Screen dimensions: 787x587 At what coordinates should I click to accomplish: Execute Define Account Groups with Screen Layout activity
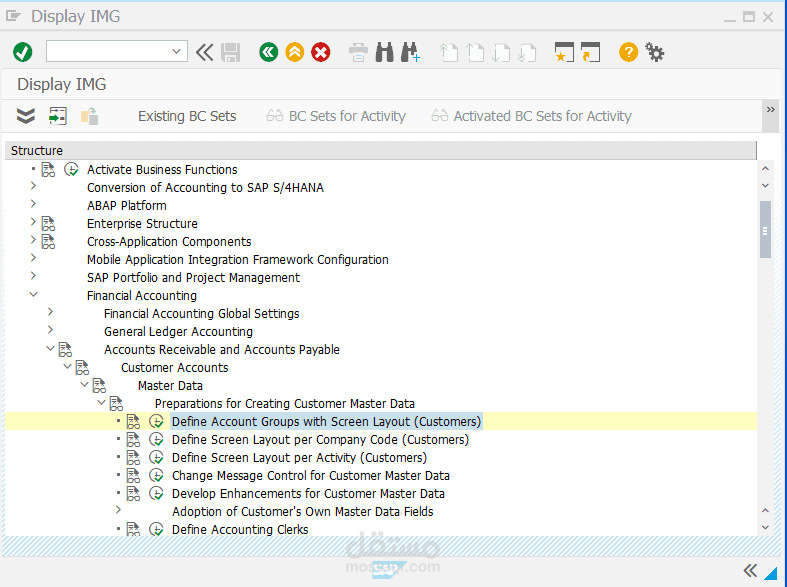click(x=157, y=421)
